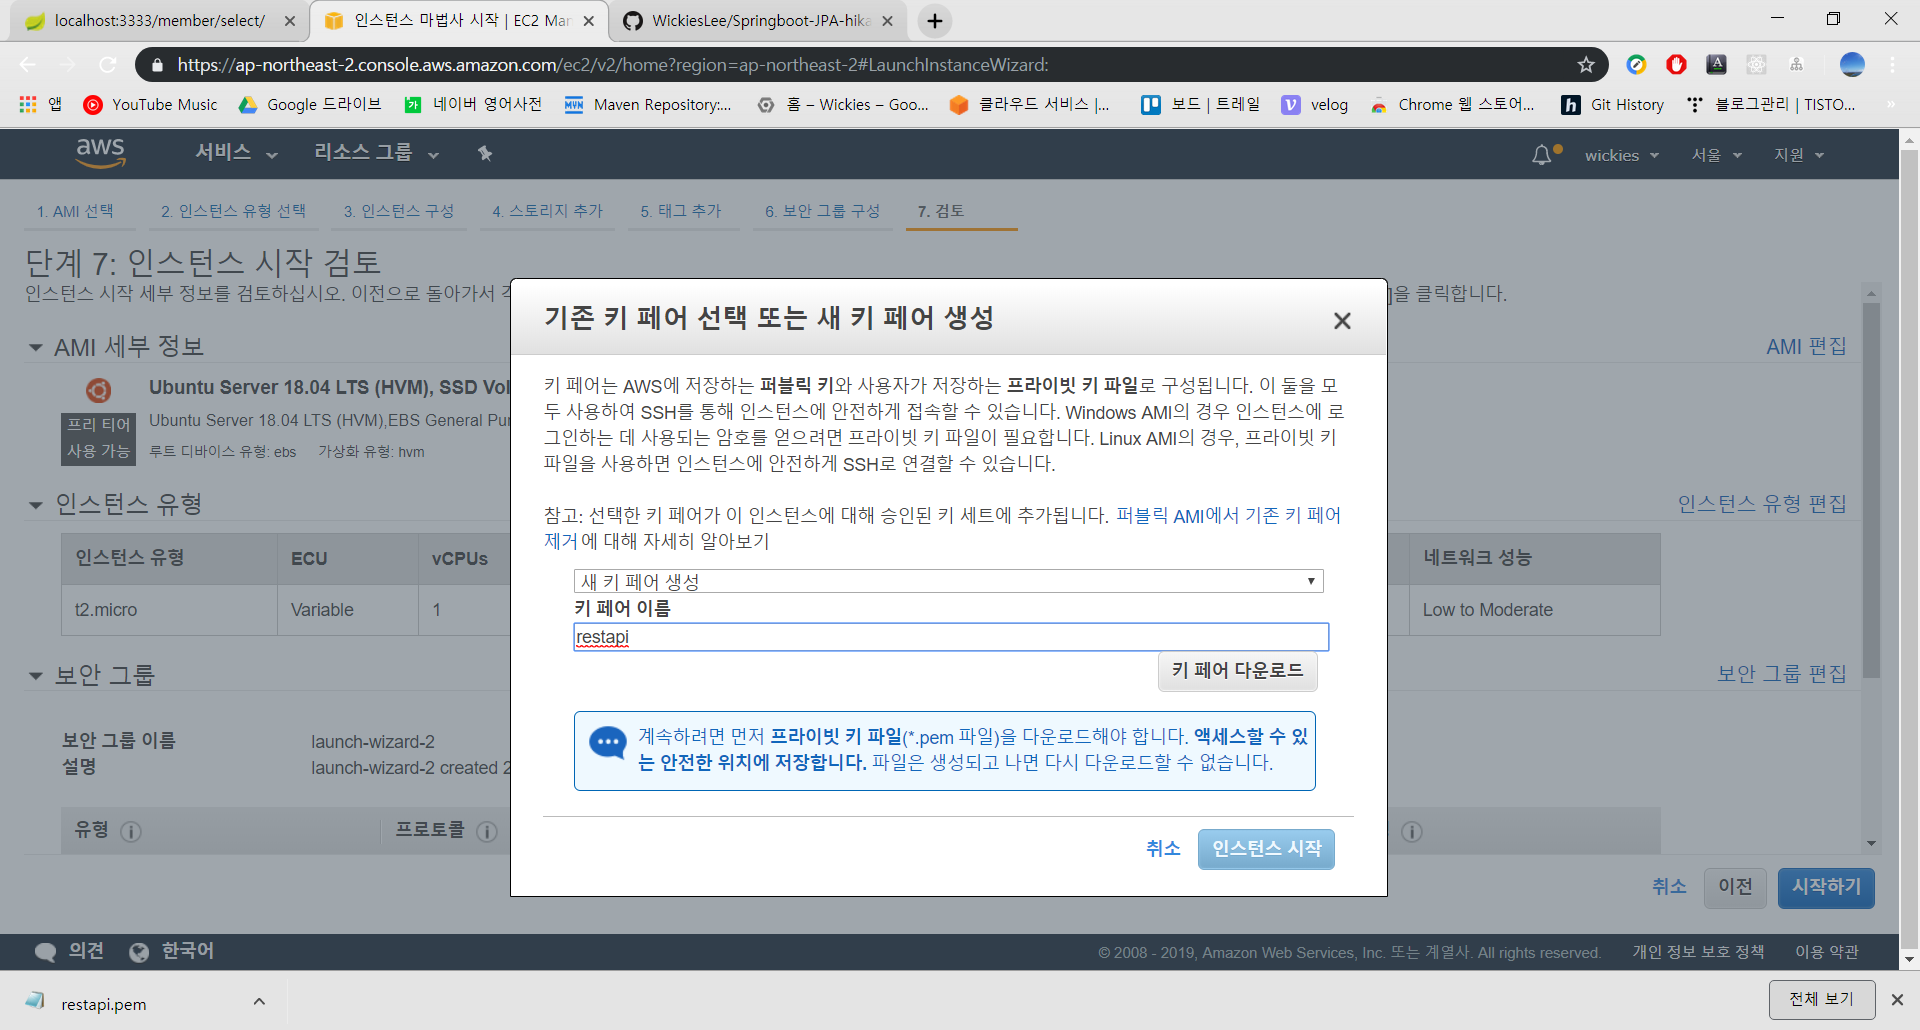Go to step 4. 스토리지 추가
This screenshot has height=1030, width=1920.
547,211
